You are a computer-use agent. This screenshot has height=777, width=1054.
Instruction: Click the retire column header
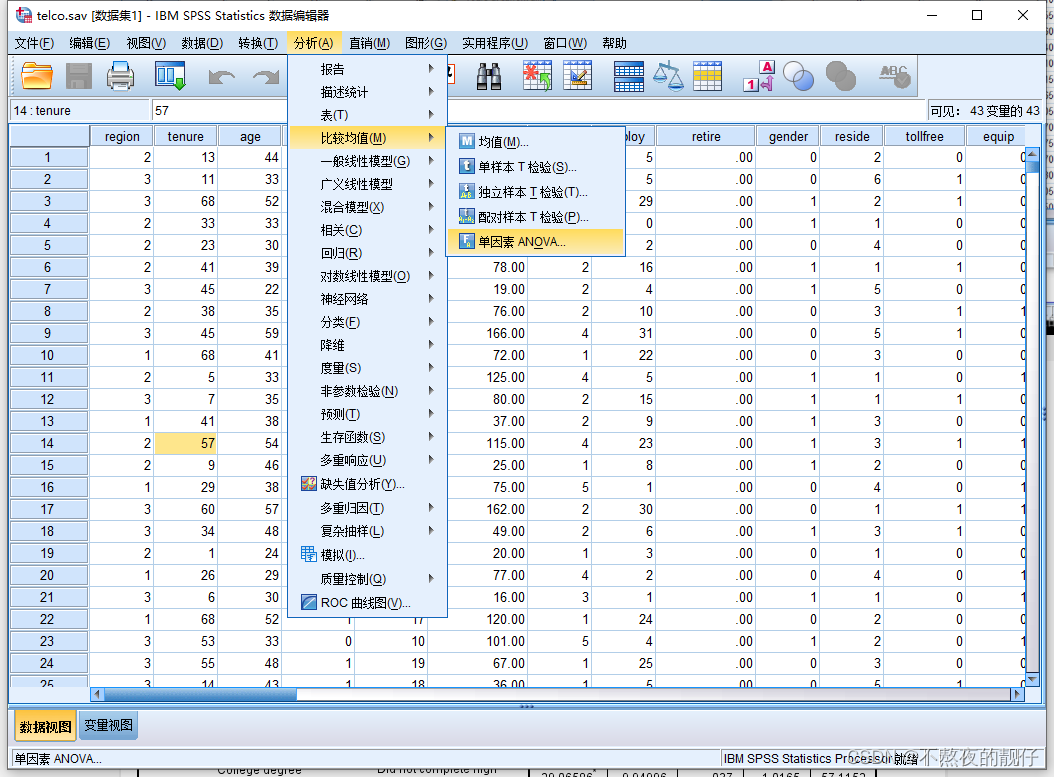click(x=705, y=136)
